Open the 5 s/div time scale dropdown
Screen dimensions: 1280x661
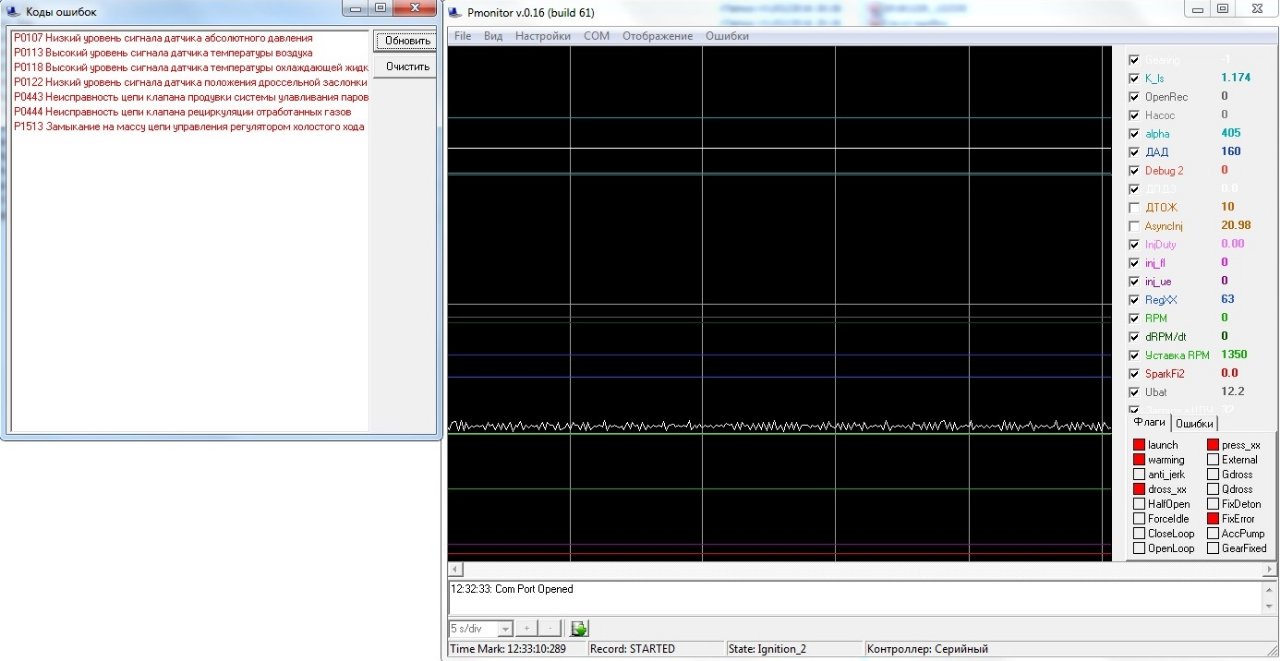[x=505, y=629]
